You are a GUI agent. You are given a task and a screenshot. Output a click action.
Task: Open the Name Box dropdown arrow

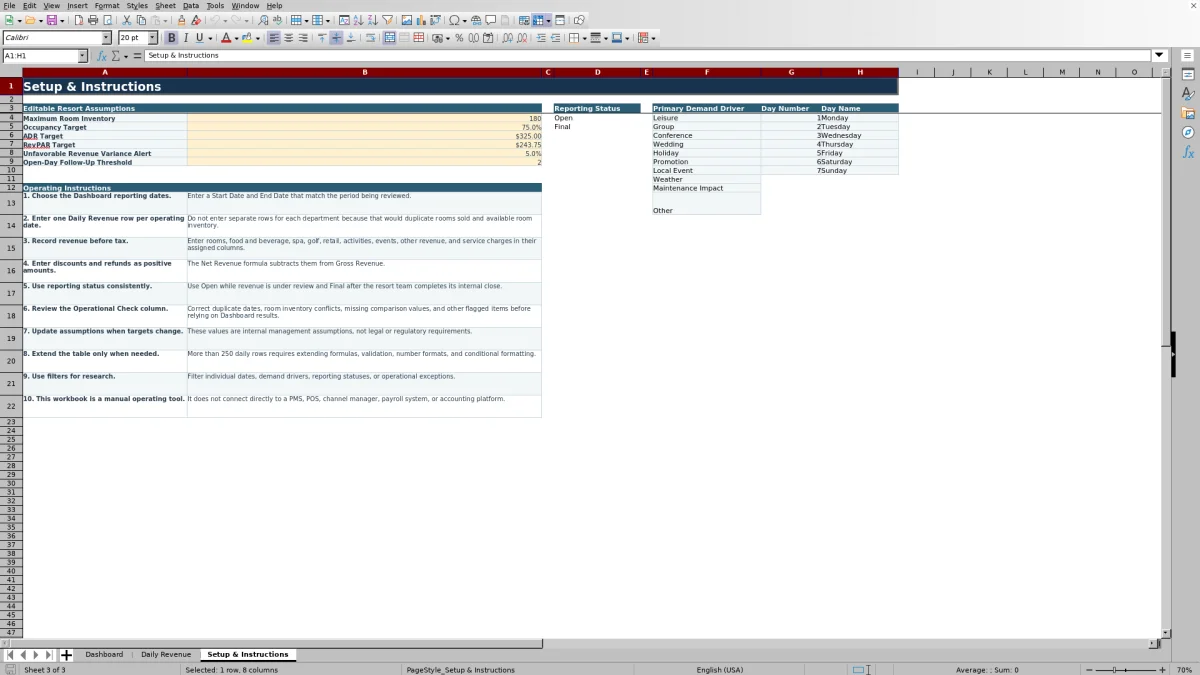click(x=82, y=56)
